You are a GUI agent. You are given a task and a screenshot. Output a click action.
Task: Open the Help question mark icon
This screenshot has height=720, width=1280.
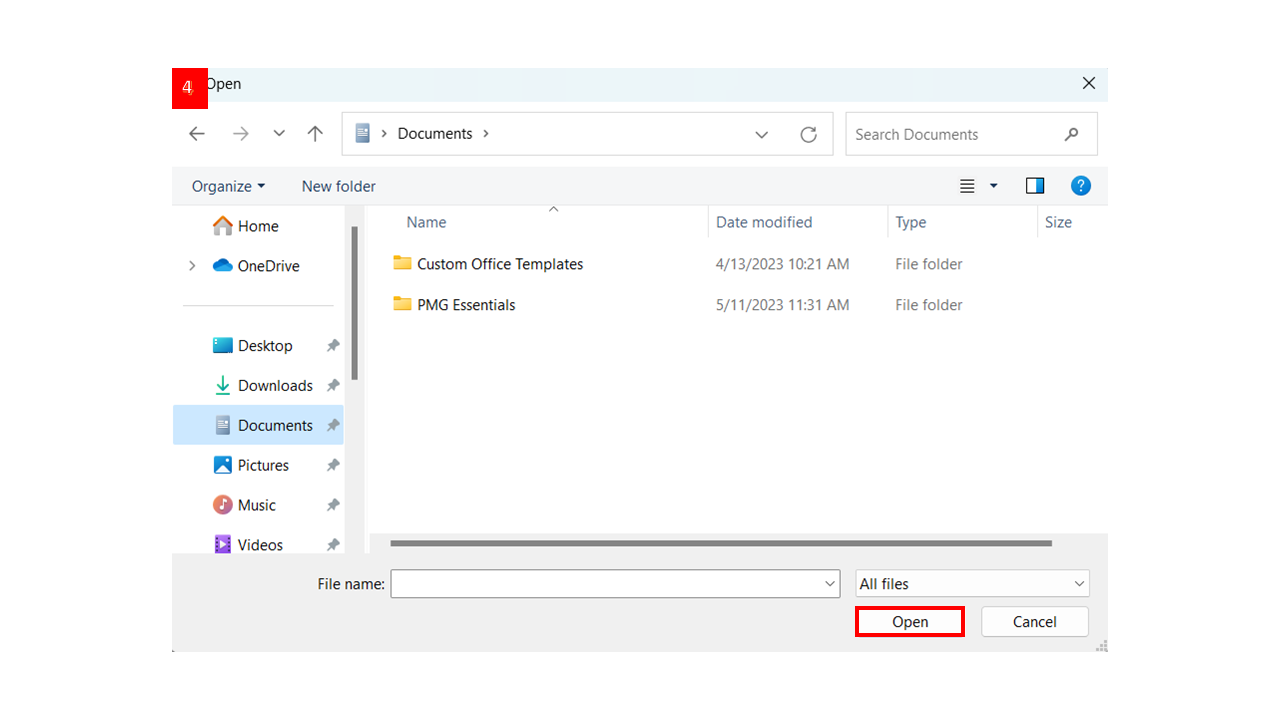click(1080, 186)
